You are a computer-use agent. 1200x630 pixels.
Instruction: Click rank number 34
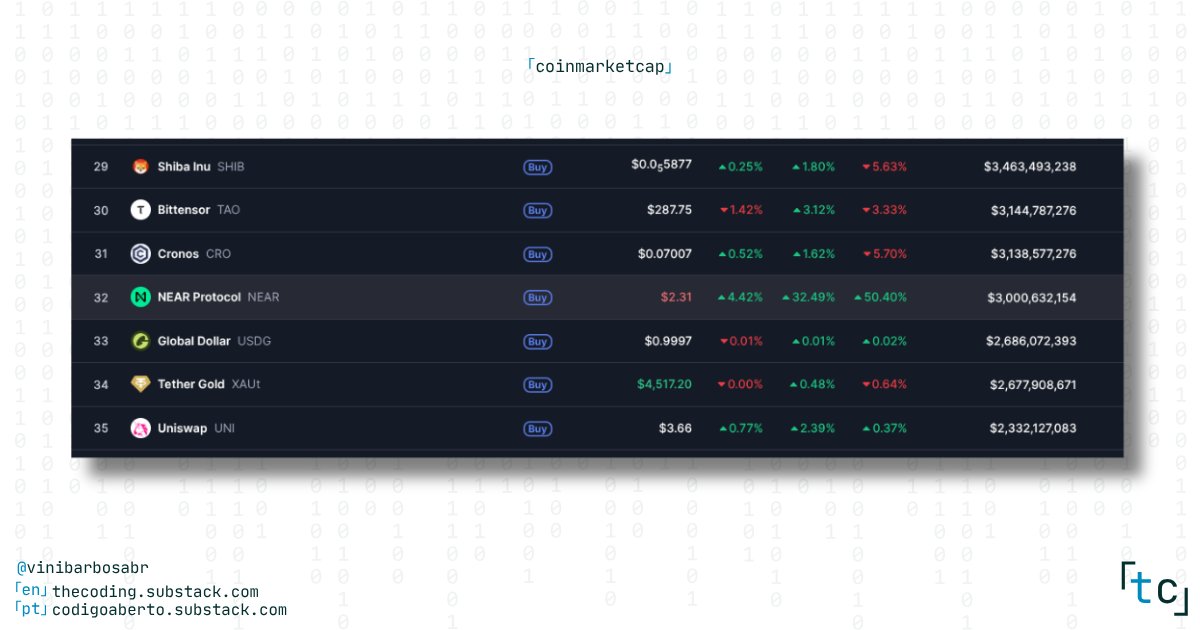[x=101, y=384]
